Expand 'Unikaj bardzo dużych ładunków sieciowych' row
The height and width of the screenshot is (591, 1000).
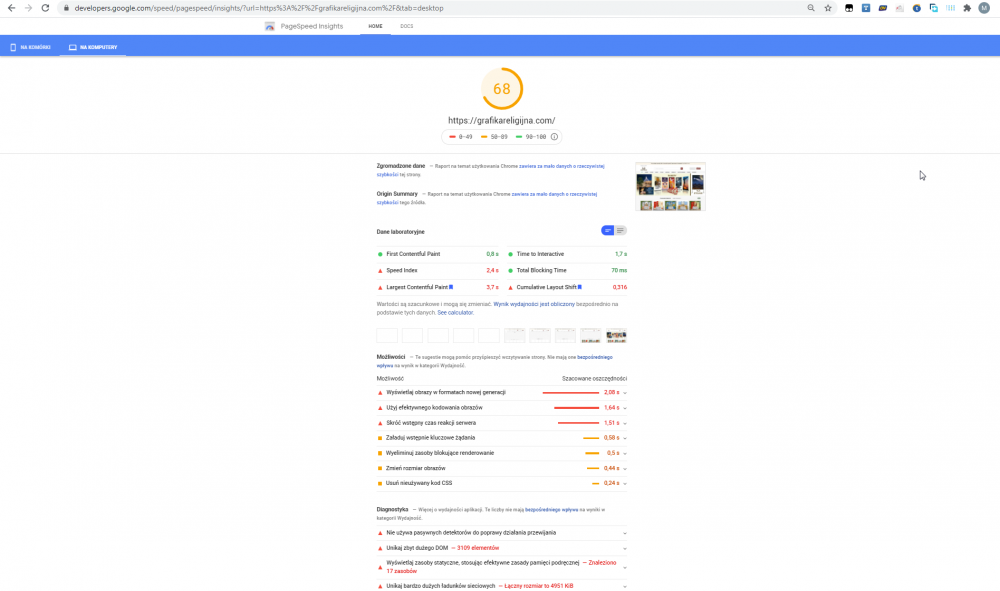502,585
